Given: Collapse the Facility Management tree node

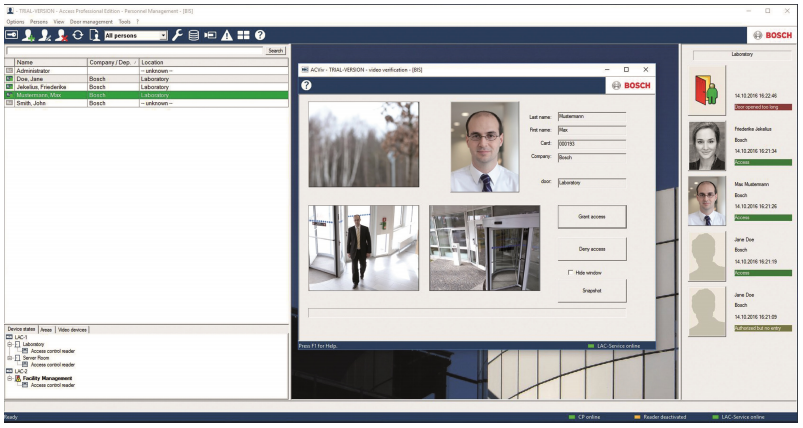Looking at the screenshot, I should (x=10, y=378).
